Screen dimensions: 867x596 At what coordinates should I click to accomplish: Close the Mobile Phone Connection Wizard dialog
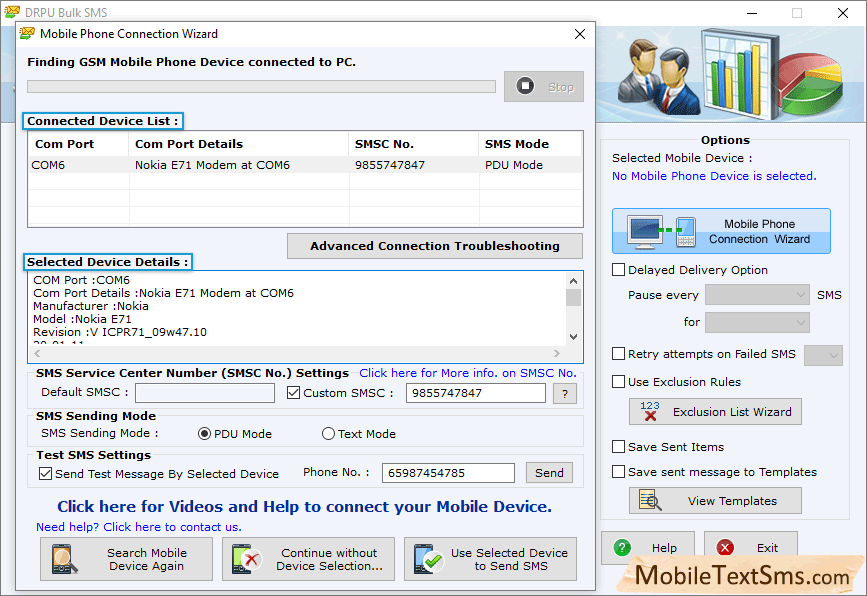(579, 34)
